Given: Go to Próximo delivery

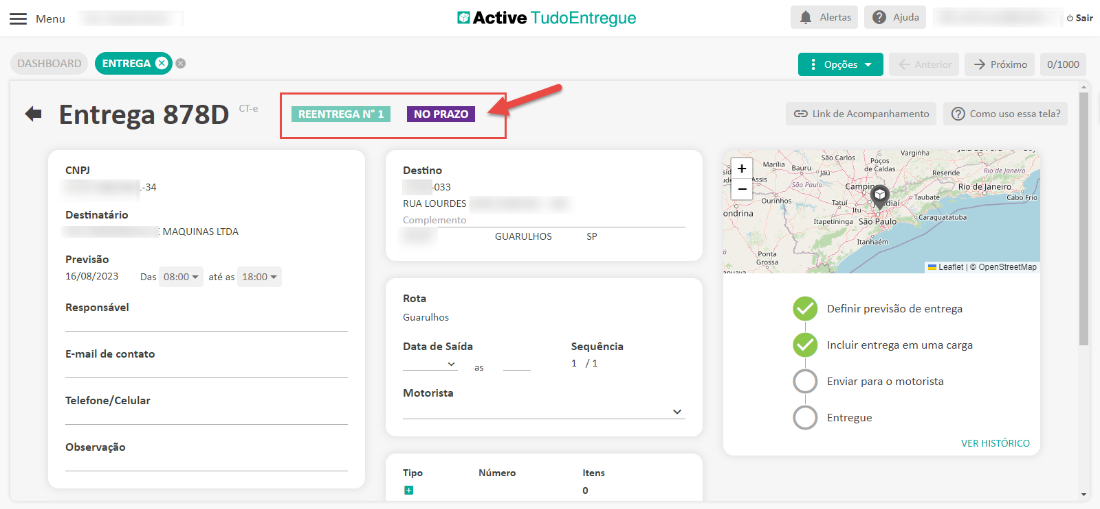Looking at the screenshot, I should (x=999, y=64).
